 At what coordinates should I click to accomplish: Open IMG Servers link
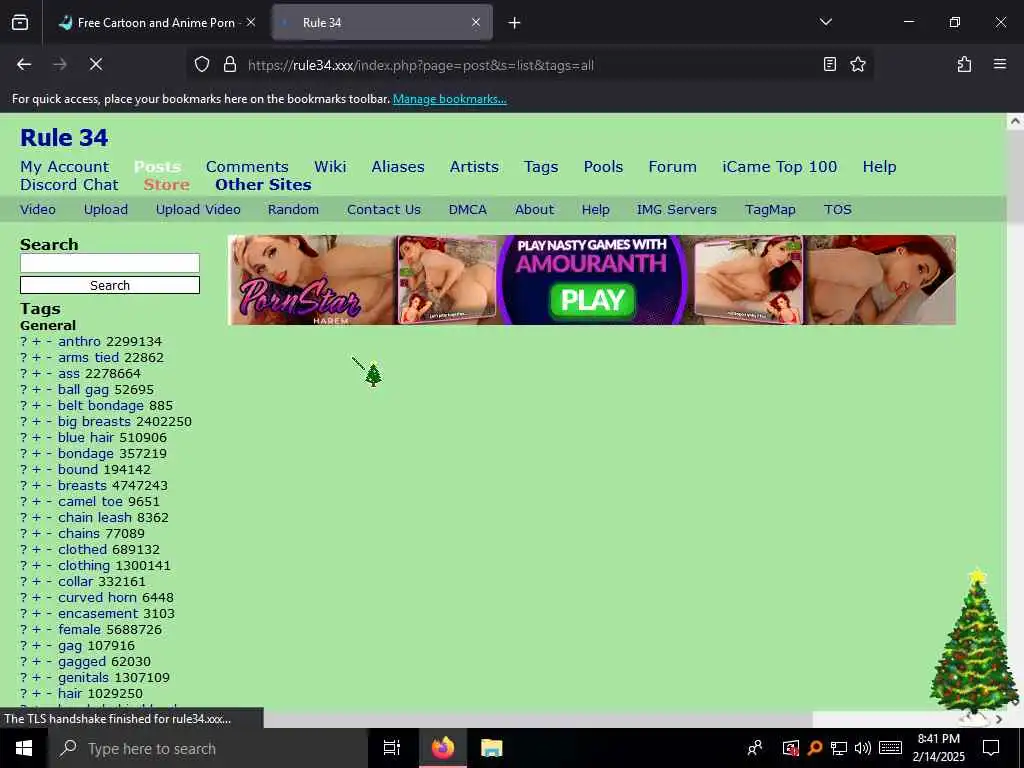(x=677, y=209)
